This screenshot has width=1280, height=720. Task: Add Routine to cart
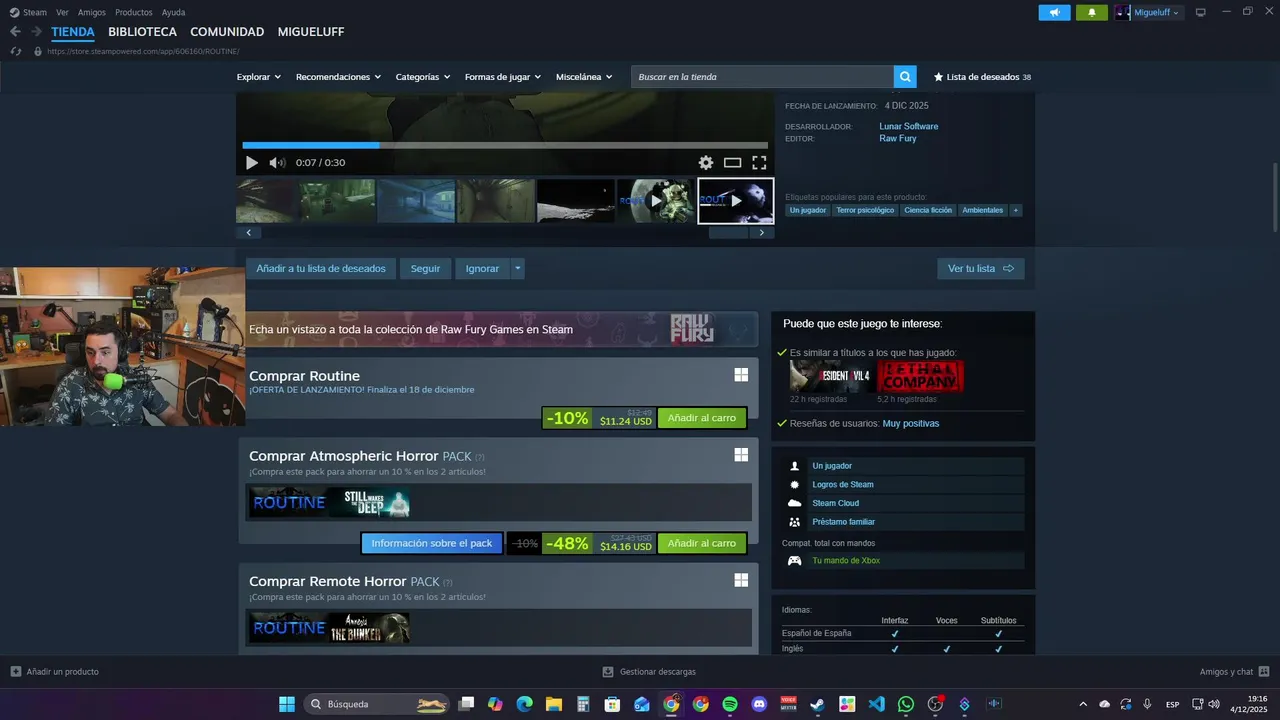point(702,418)
